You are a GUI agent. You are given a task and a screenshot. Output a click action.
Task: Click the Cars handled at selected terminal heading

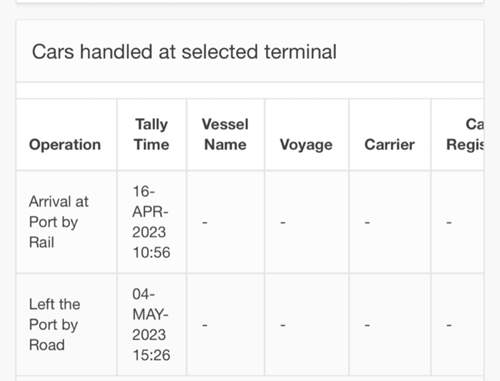[184, 52]
